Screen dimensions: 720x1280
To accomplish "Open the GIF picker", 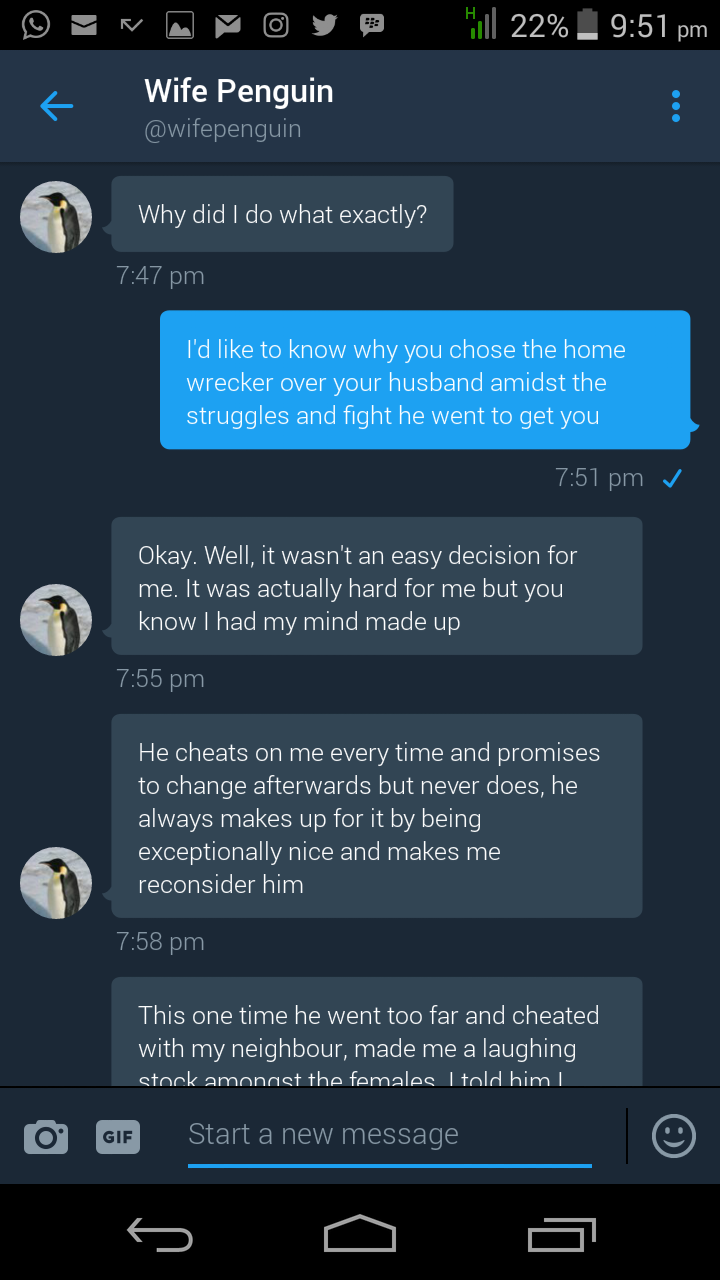I will (x=118, y=1136).
